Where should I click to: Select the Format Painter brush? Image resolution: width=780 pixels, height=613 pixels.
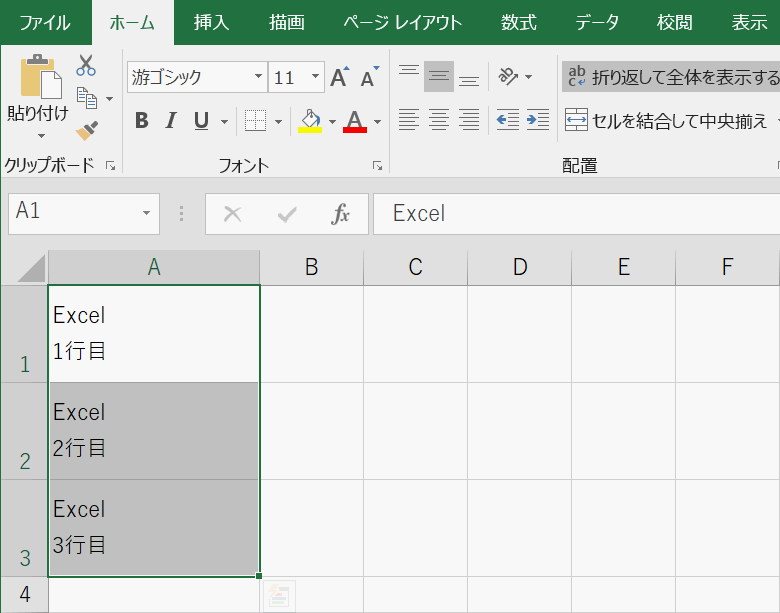(87, 130)
